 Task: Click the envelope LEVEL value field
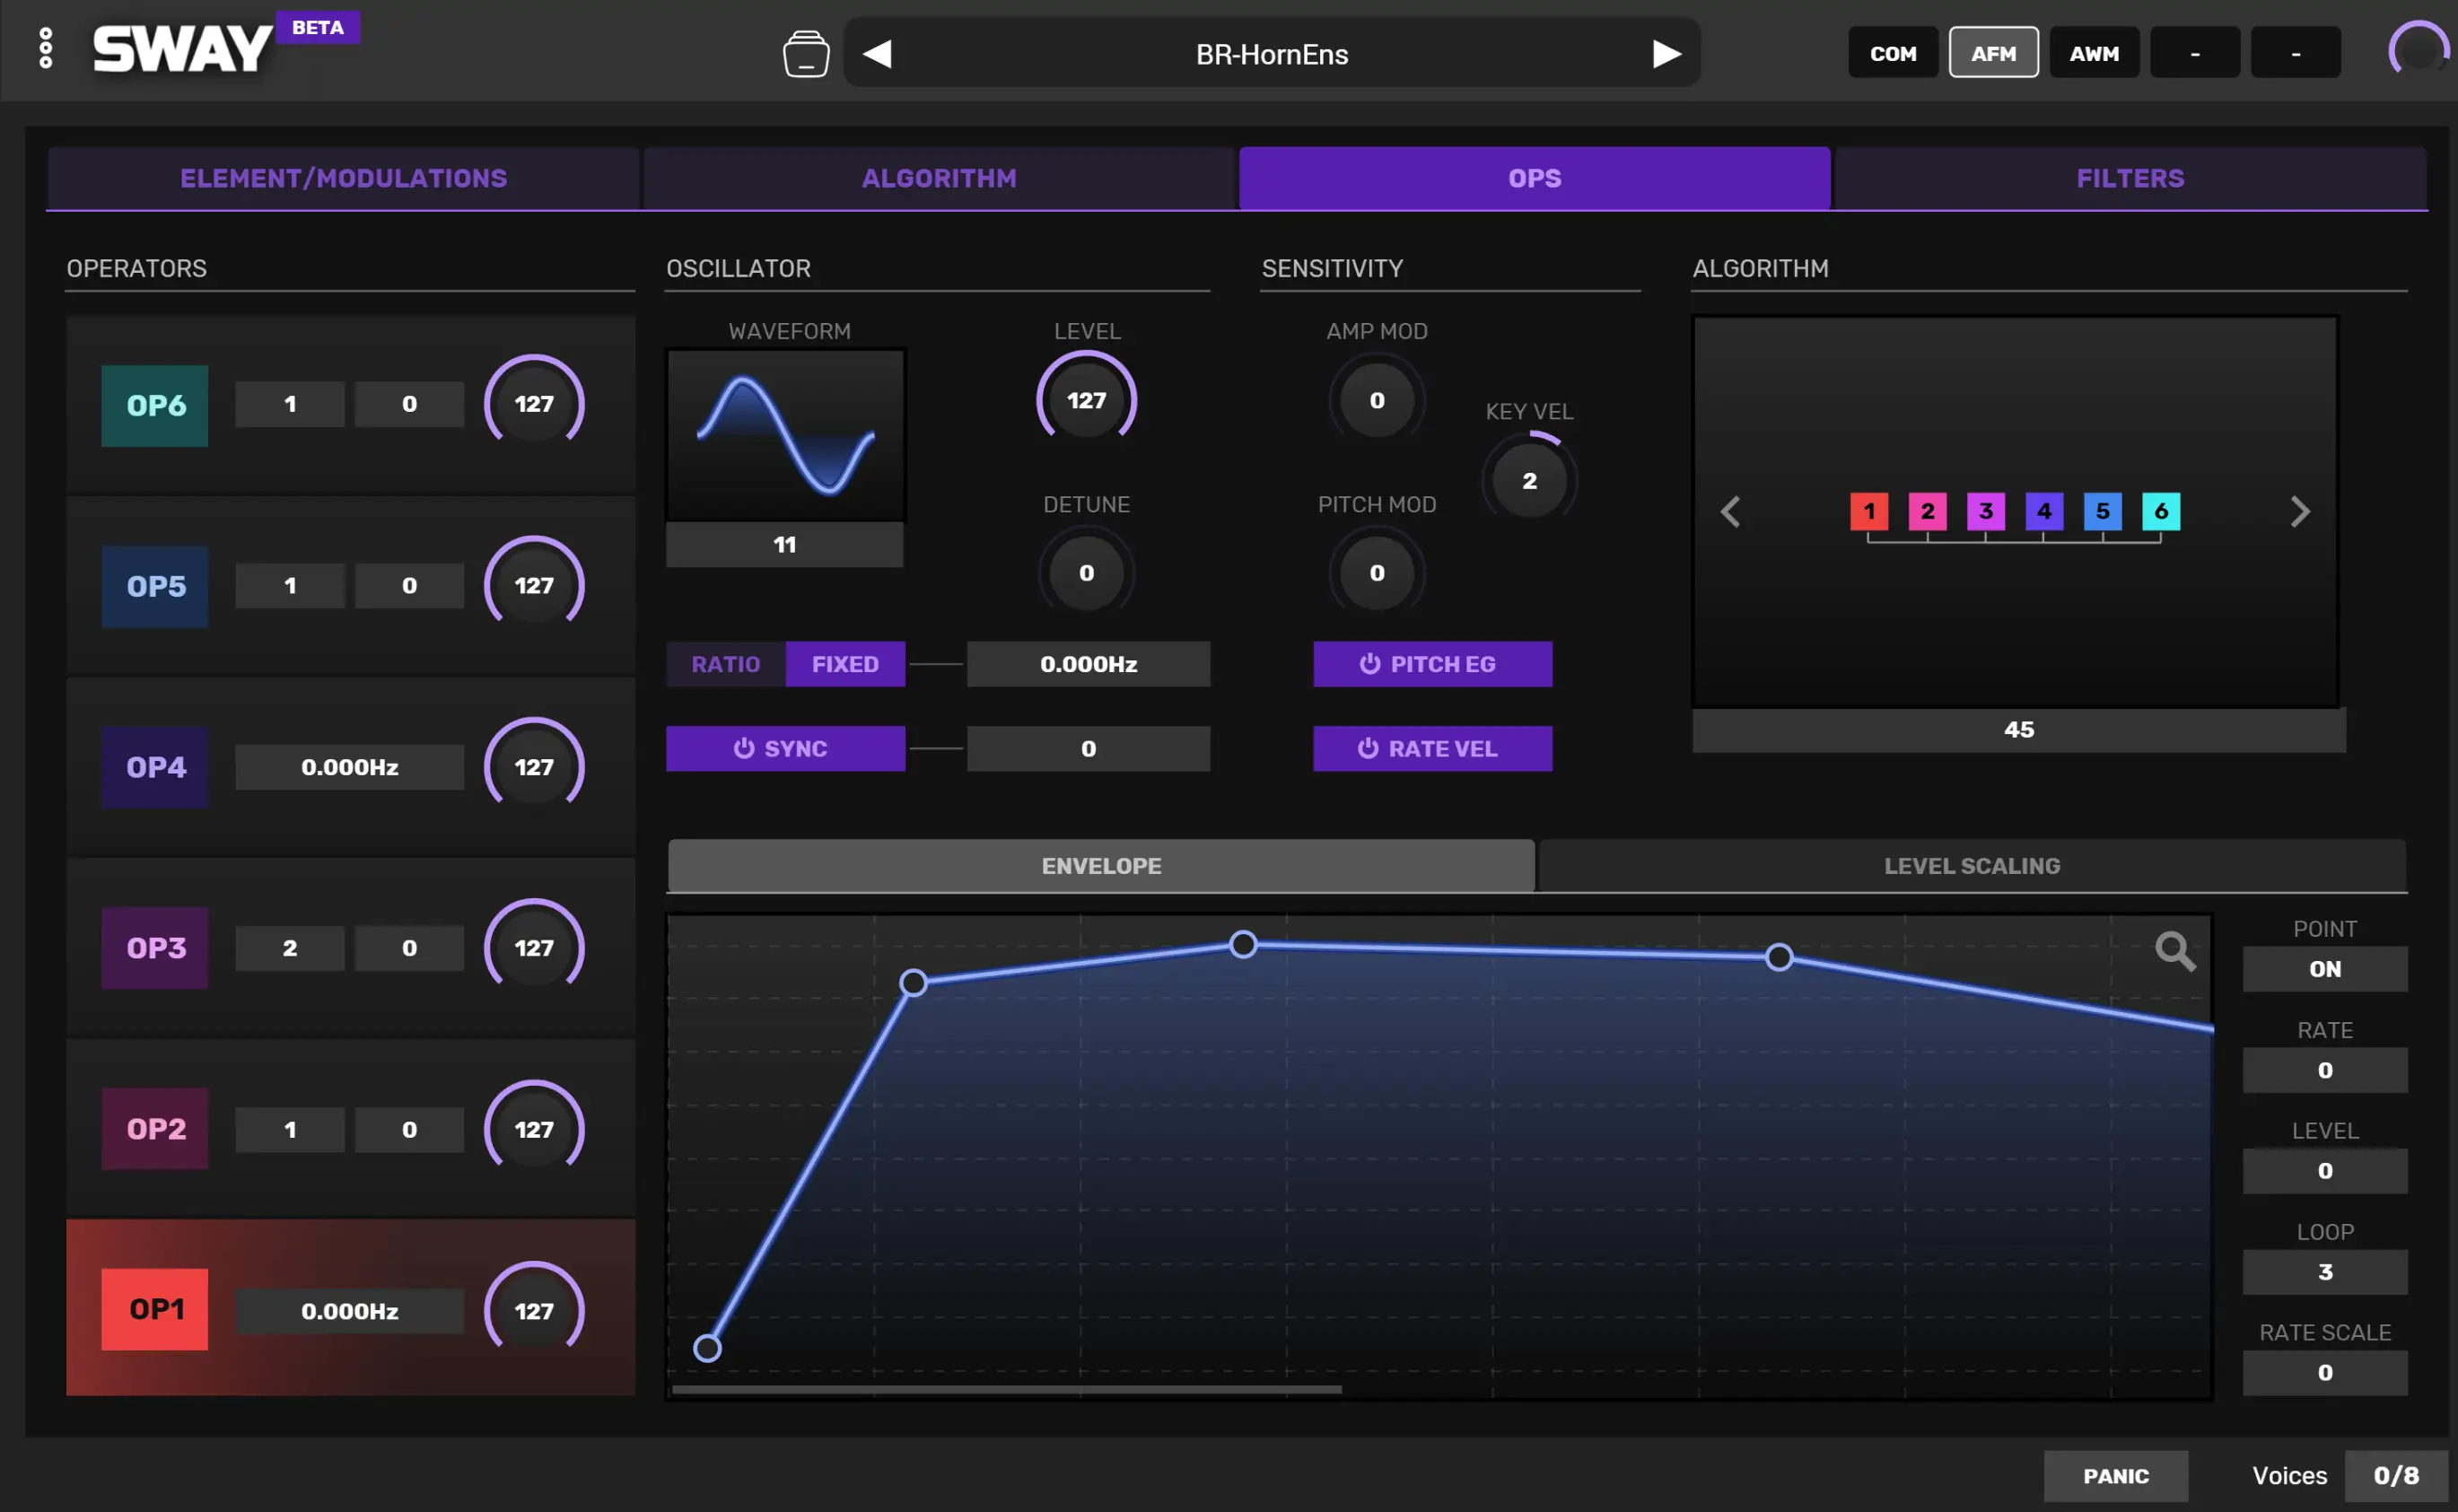[x=2325, y=1171]
